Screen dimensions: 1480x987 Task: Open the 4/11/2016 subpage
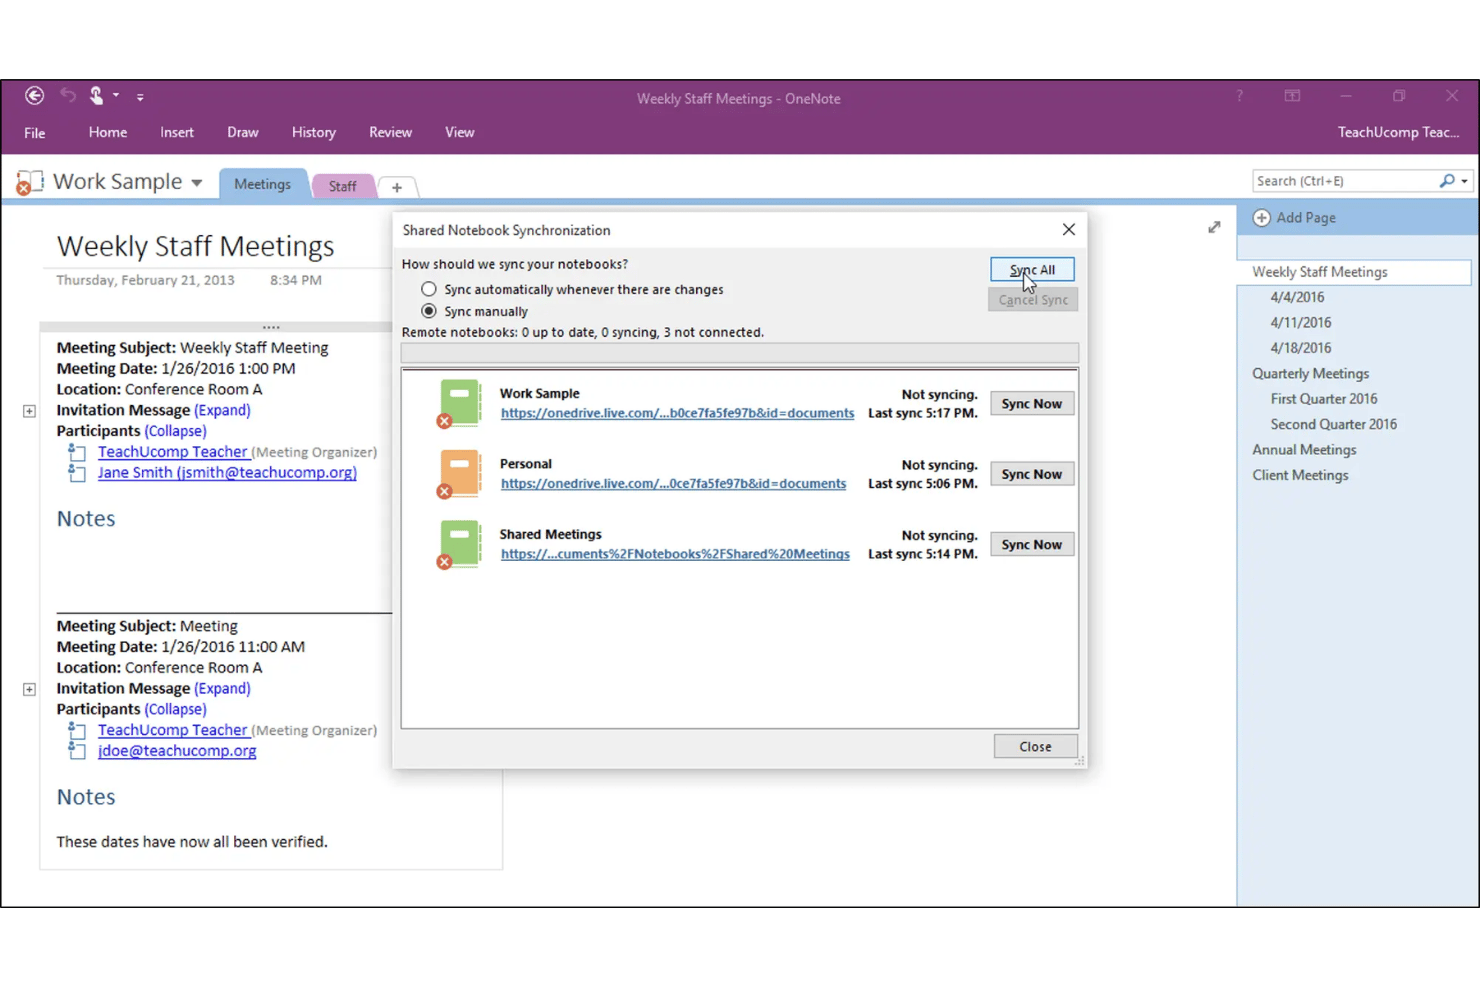(1301, 323)
